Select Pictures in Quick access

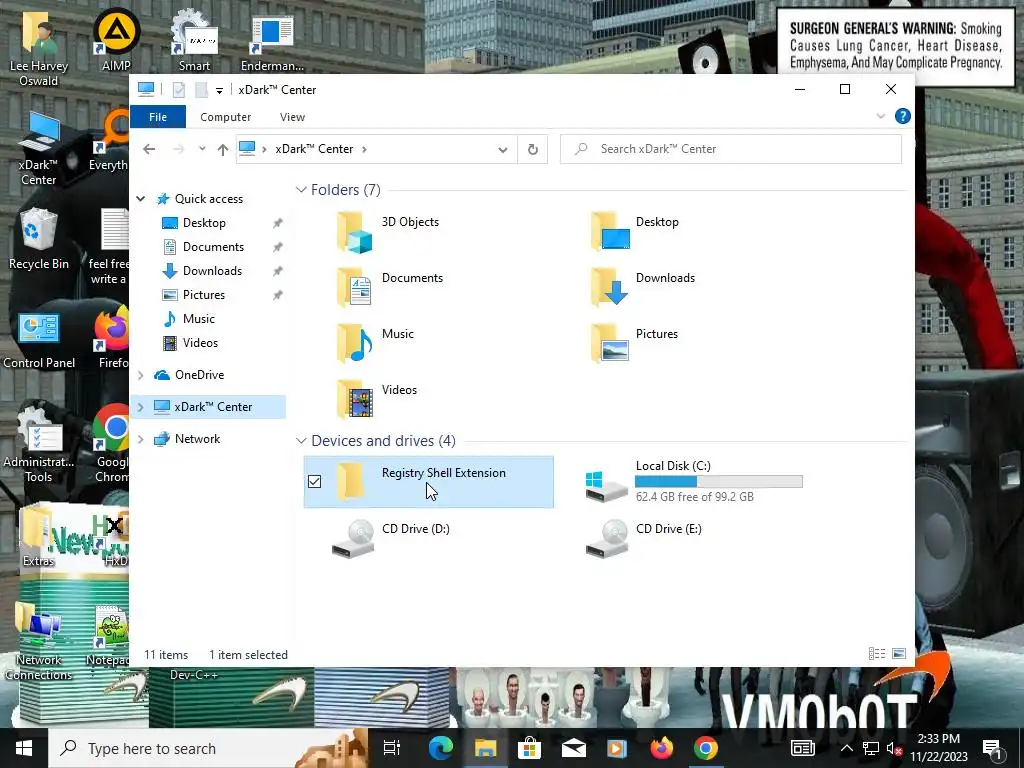point(204,295)
